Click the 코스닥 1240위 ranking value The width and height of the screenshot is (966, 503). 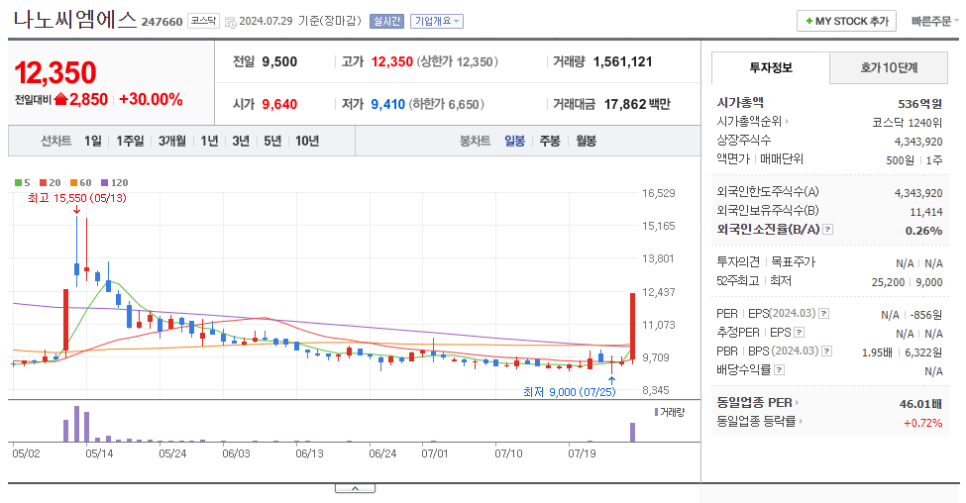pos(907,123)
